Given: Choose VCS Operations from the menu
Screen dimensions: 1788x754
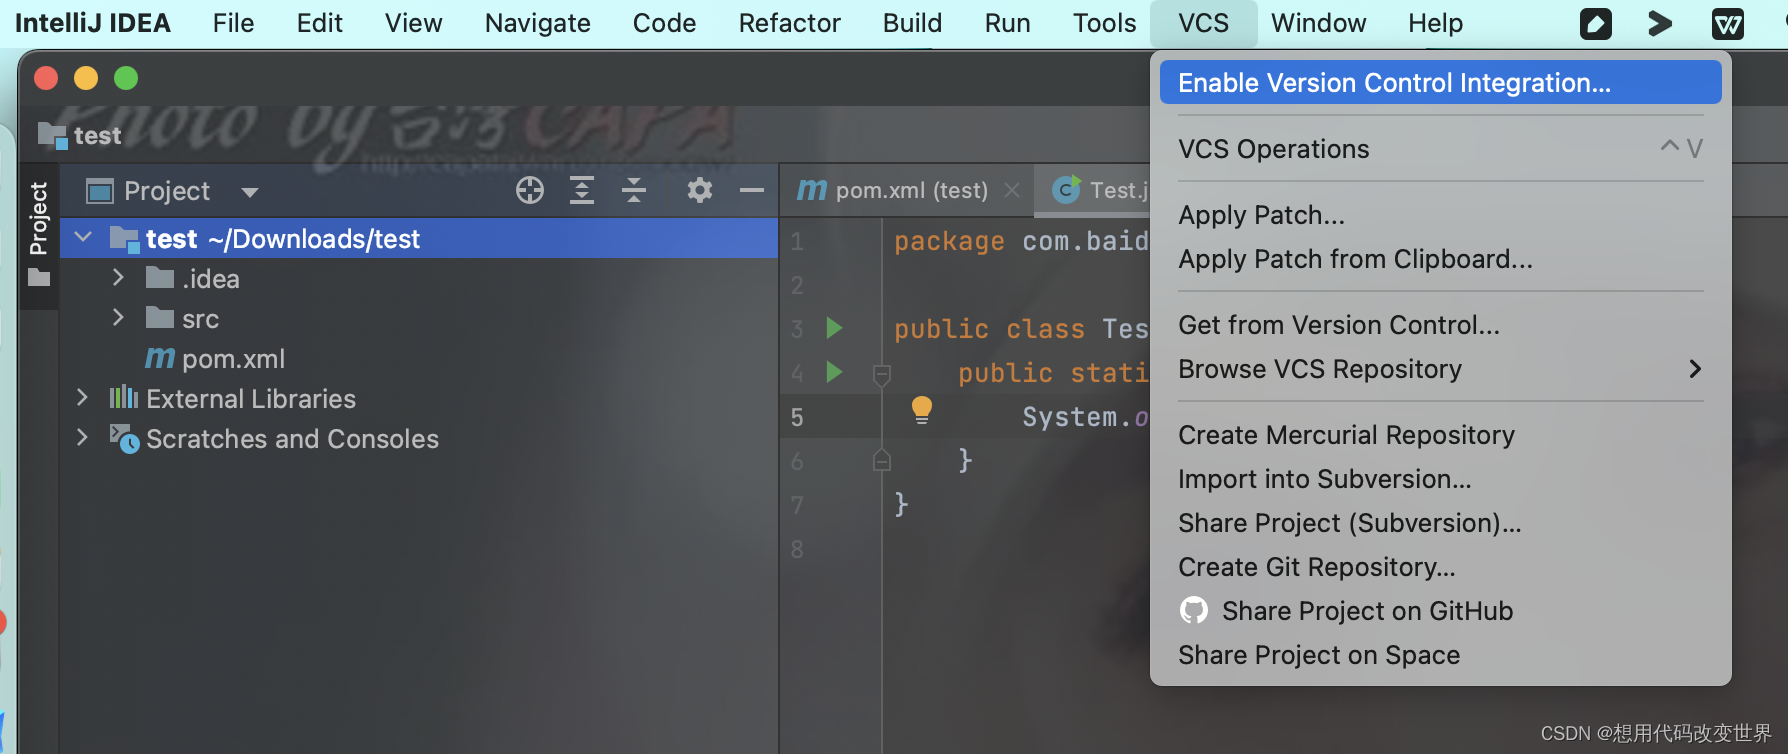Looking at the screenshot, I should tap(1440, 148).
